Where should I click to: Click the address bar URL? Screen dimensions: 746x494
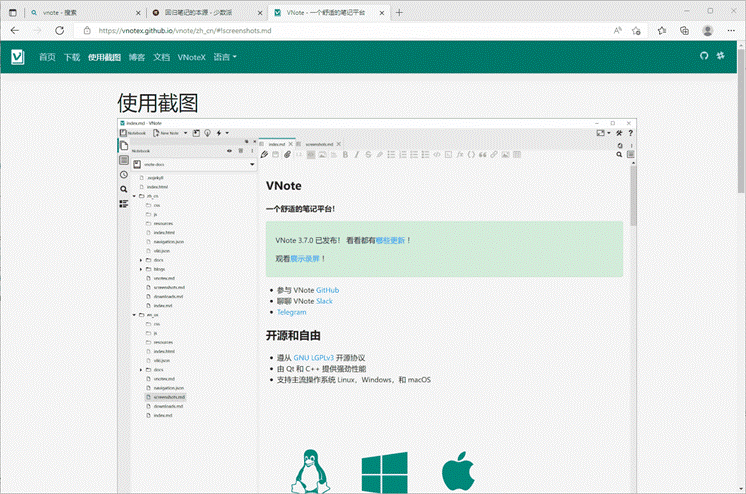(185, 30)
